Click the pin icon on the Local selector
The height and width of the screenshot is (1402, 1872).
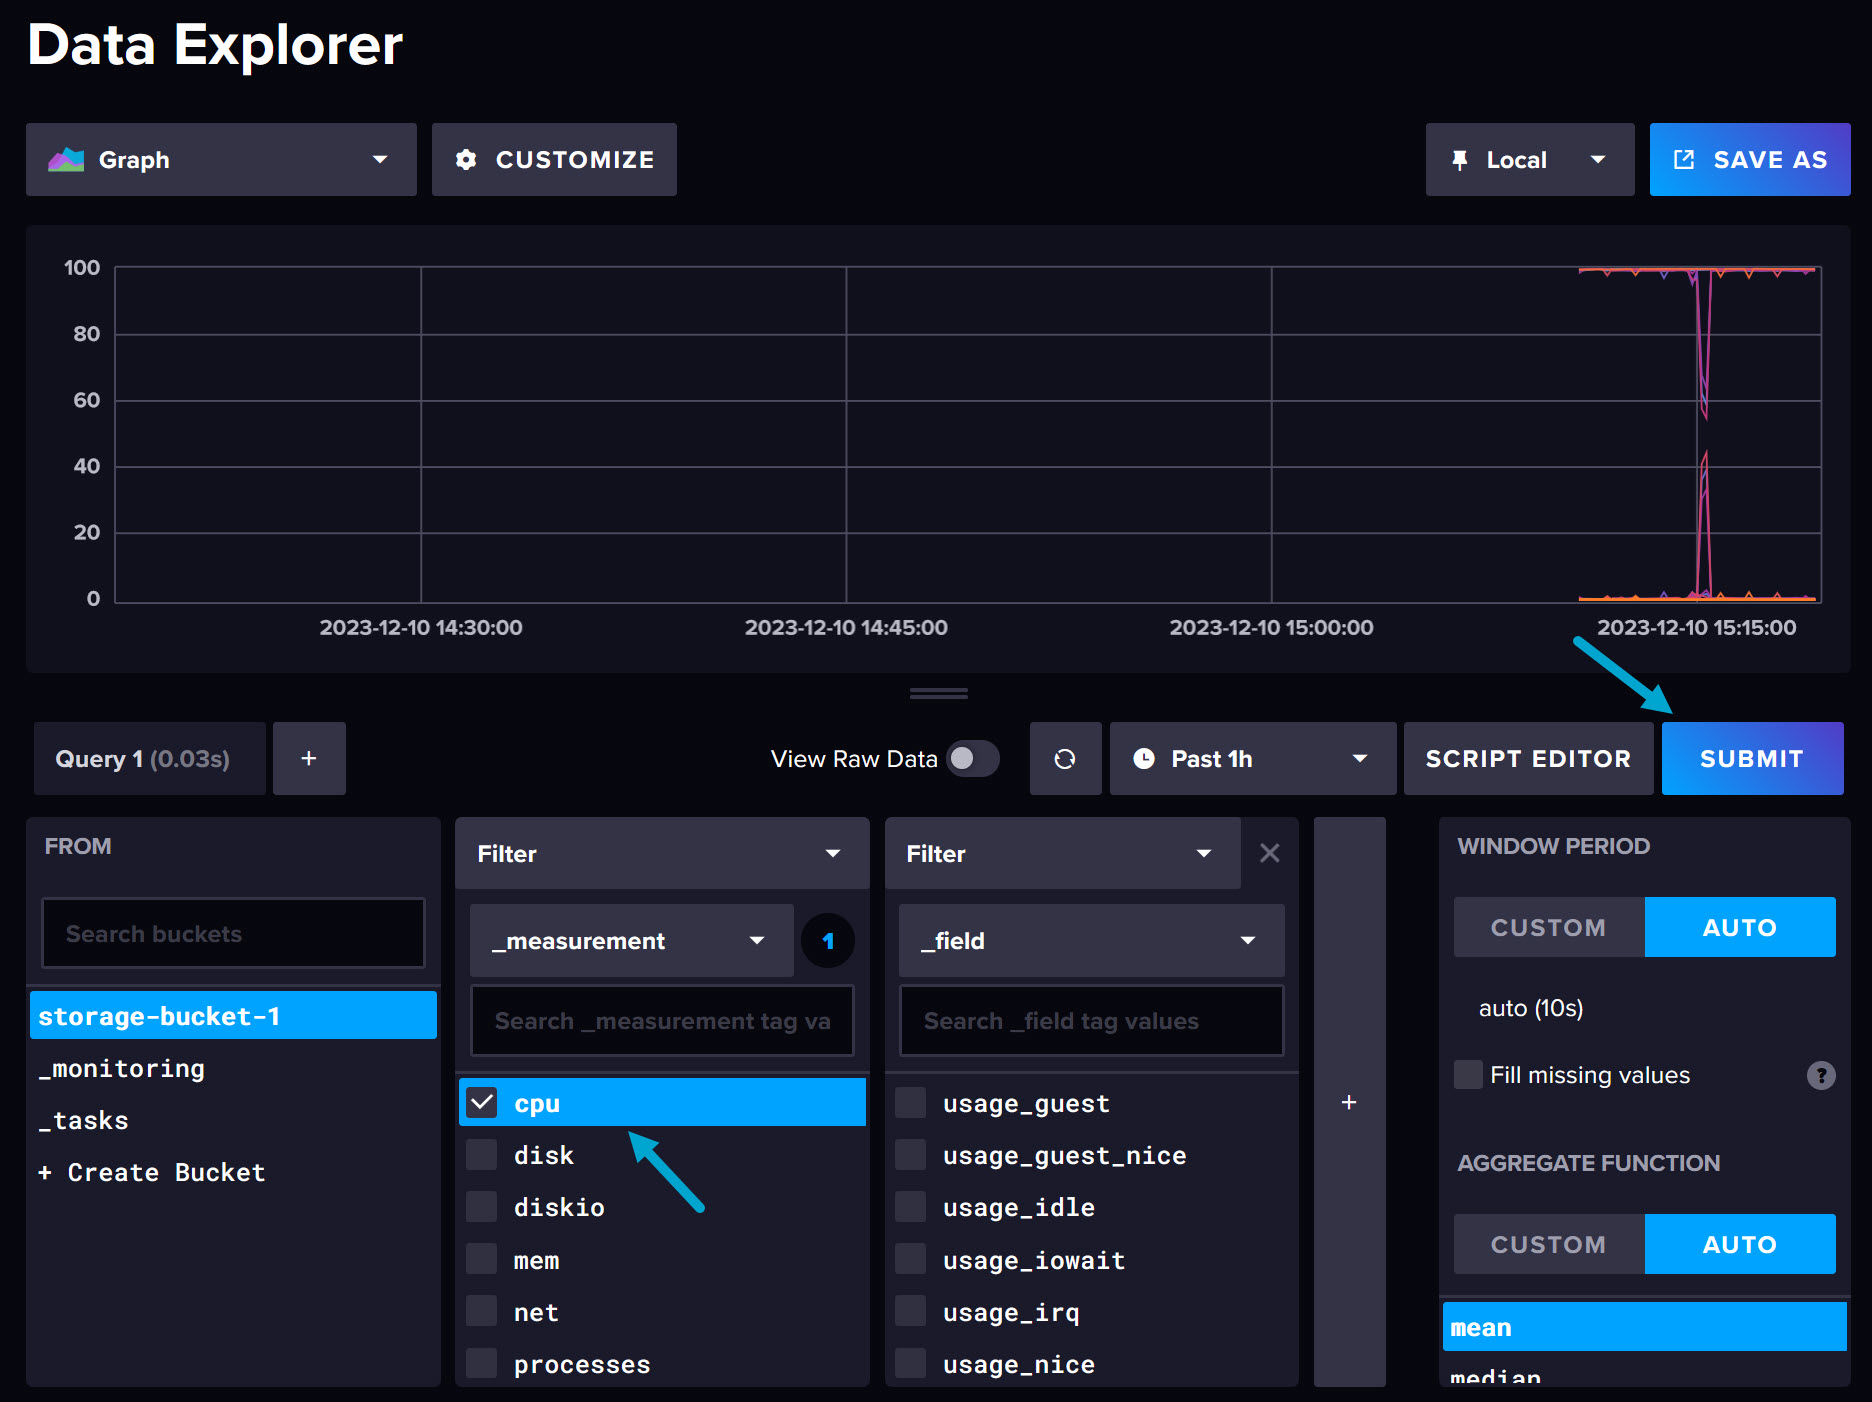pyautogui.click(x=1461, y=159)
